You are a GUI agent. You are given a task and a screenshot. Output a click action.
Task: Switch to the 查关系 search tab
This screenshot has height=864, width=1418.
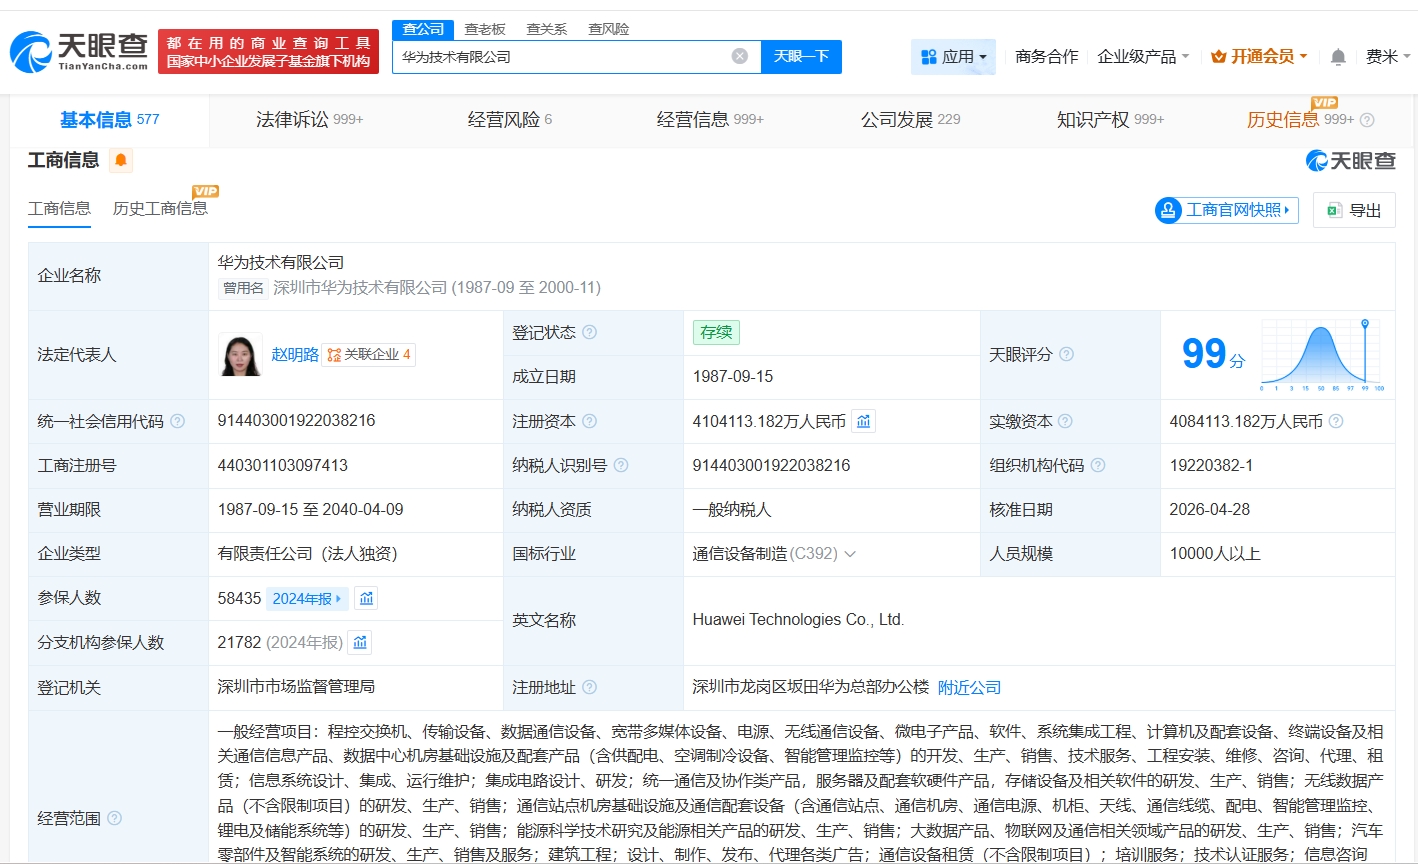[x=547, y=29]
